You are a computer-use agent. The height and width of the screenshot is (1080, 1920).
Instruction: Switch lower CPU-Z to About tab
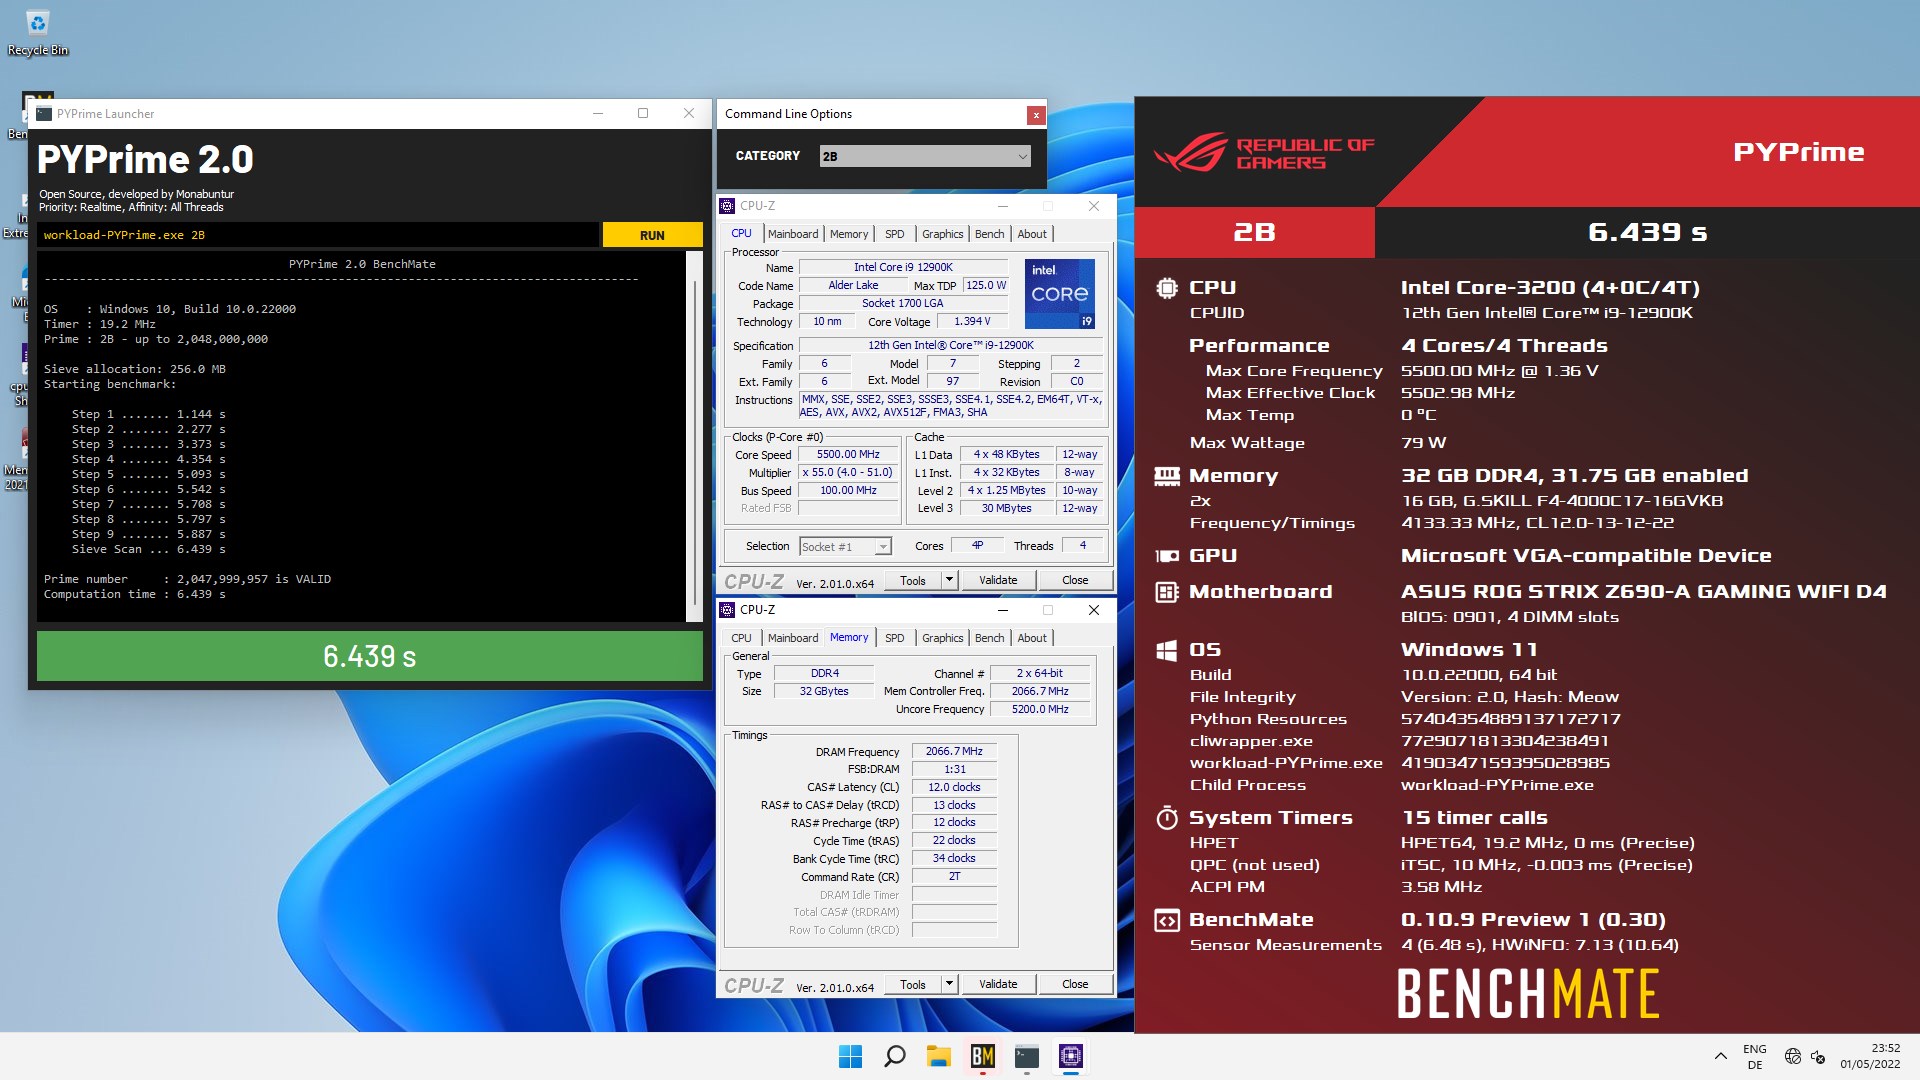point(1032,638)
